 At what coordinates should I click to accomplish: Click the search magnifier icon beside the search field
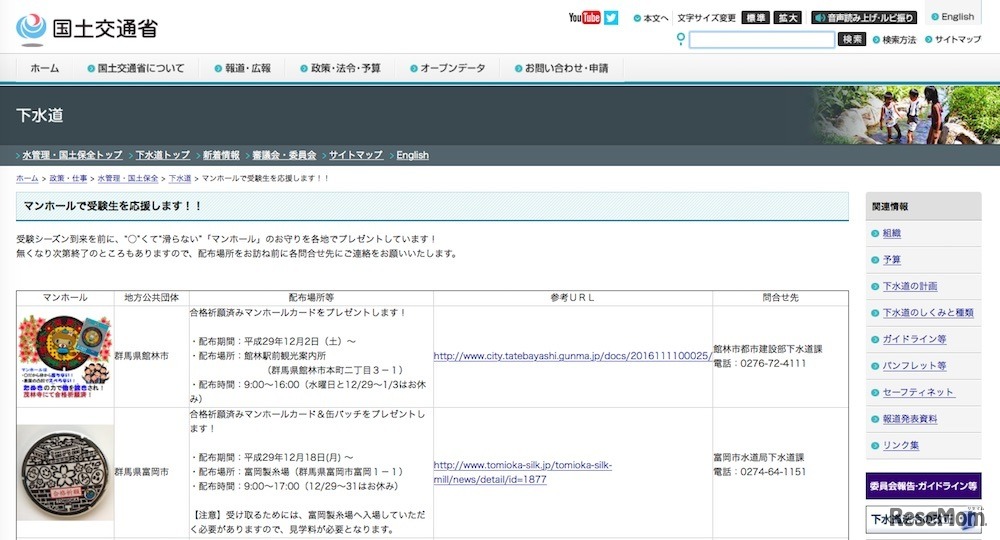pyautogui.click(x=681, y=39)
